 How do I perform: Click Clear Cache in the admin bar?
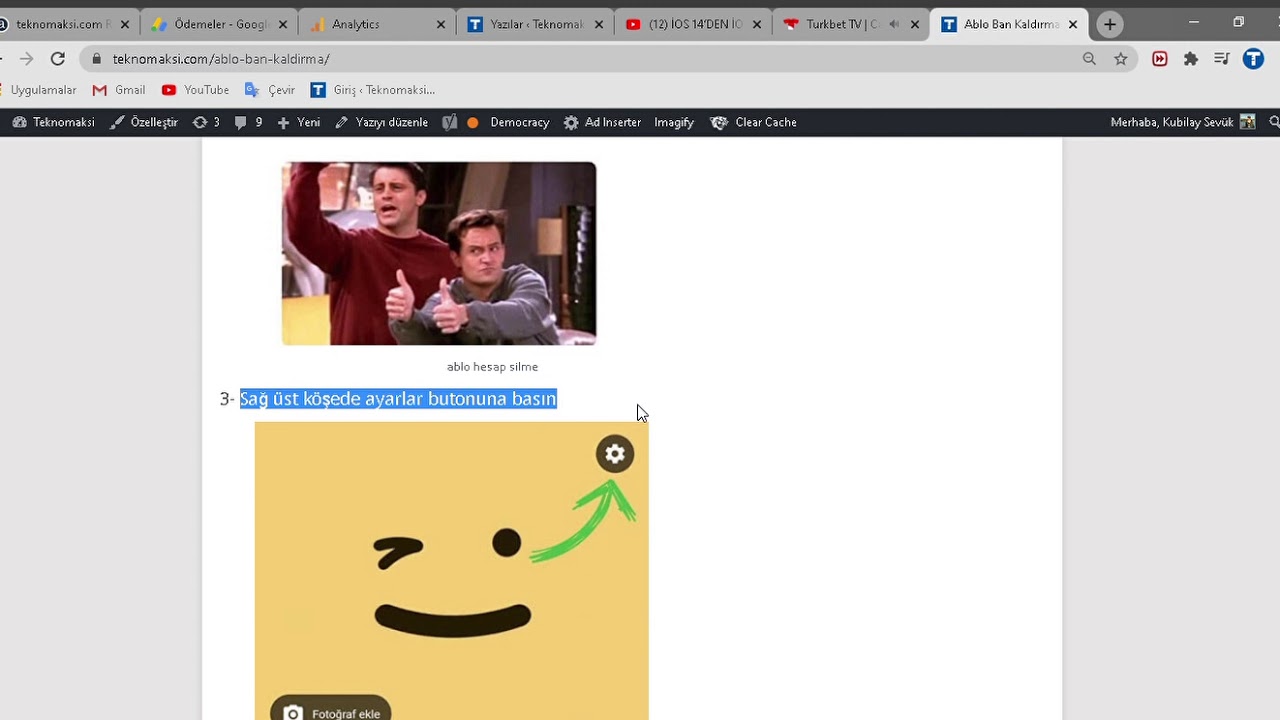(754, 122)
